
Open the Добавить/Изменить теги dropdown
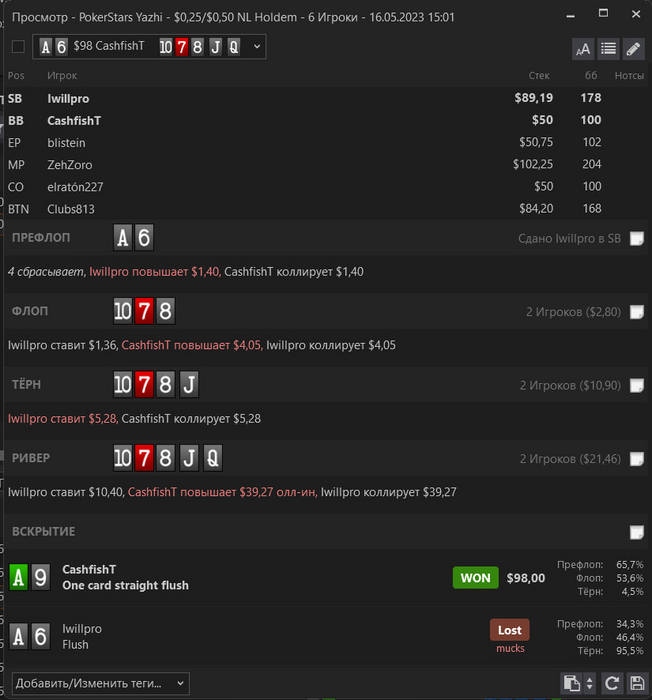tap(100, 683)
